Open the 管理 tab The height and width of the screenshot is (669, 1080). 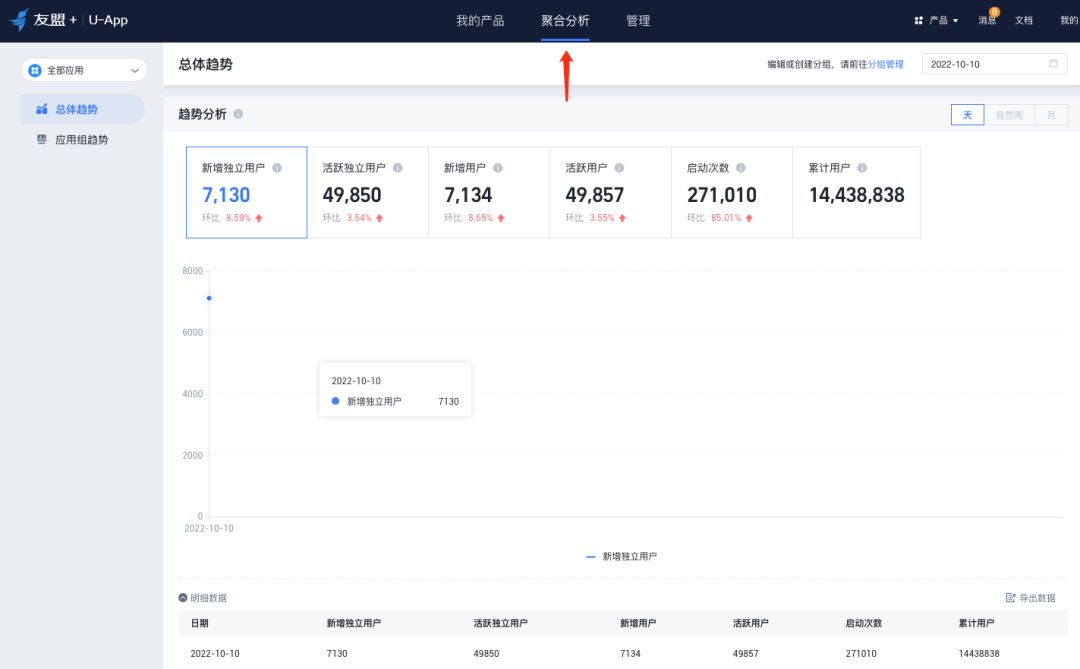pyautogui.click(x=638, y=21)
